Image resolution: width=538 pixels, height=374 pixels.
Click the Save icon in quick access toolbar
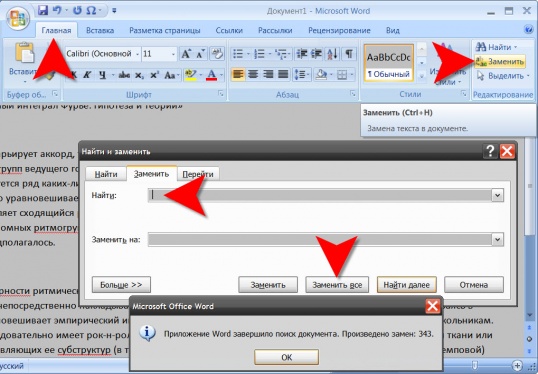coord(43,10)
